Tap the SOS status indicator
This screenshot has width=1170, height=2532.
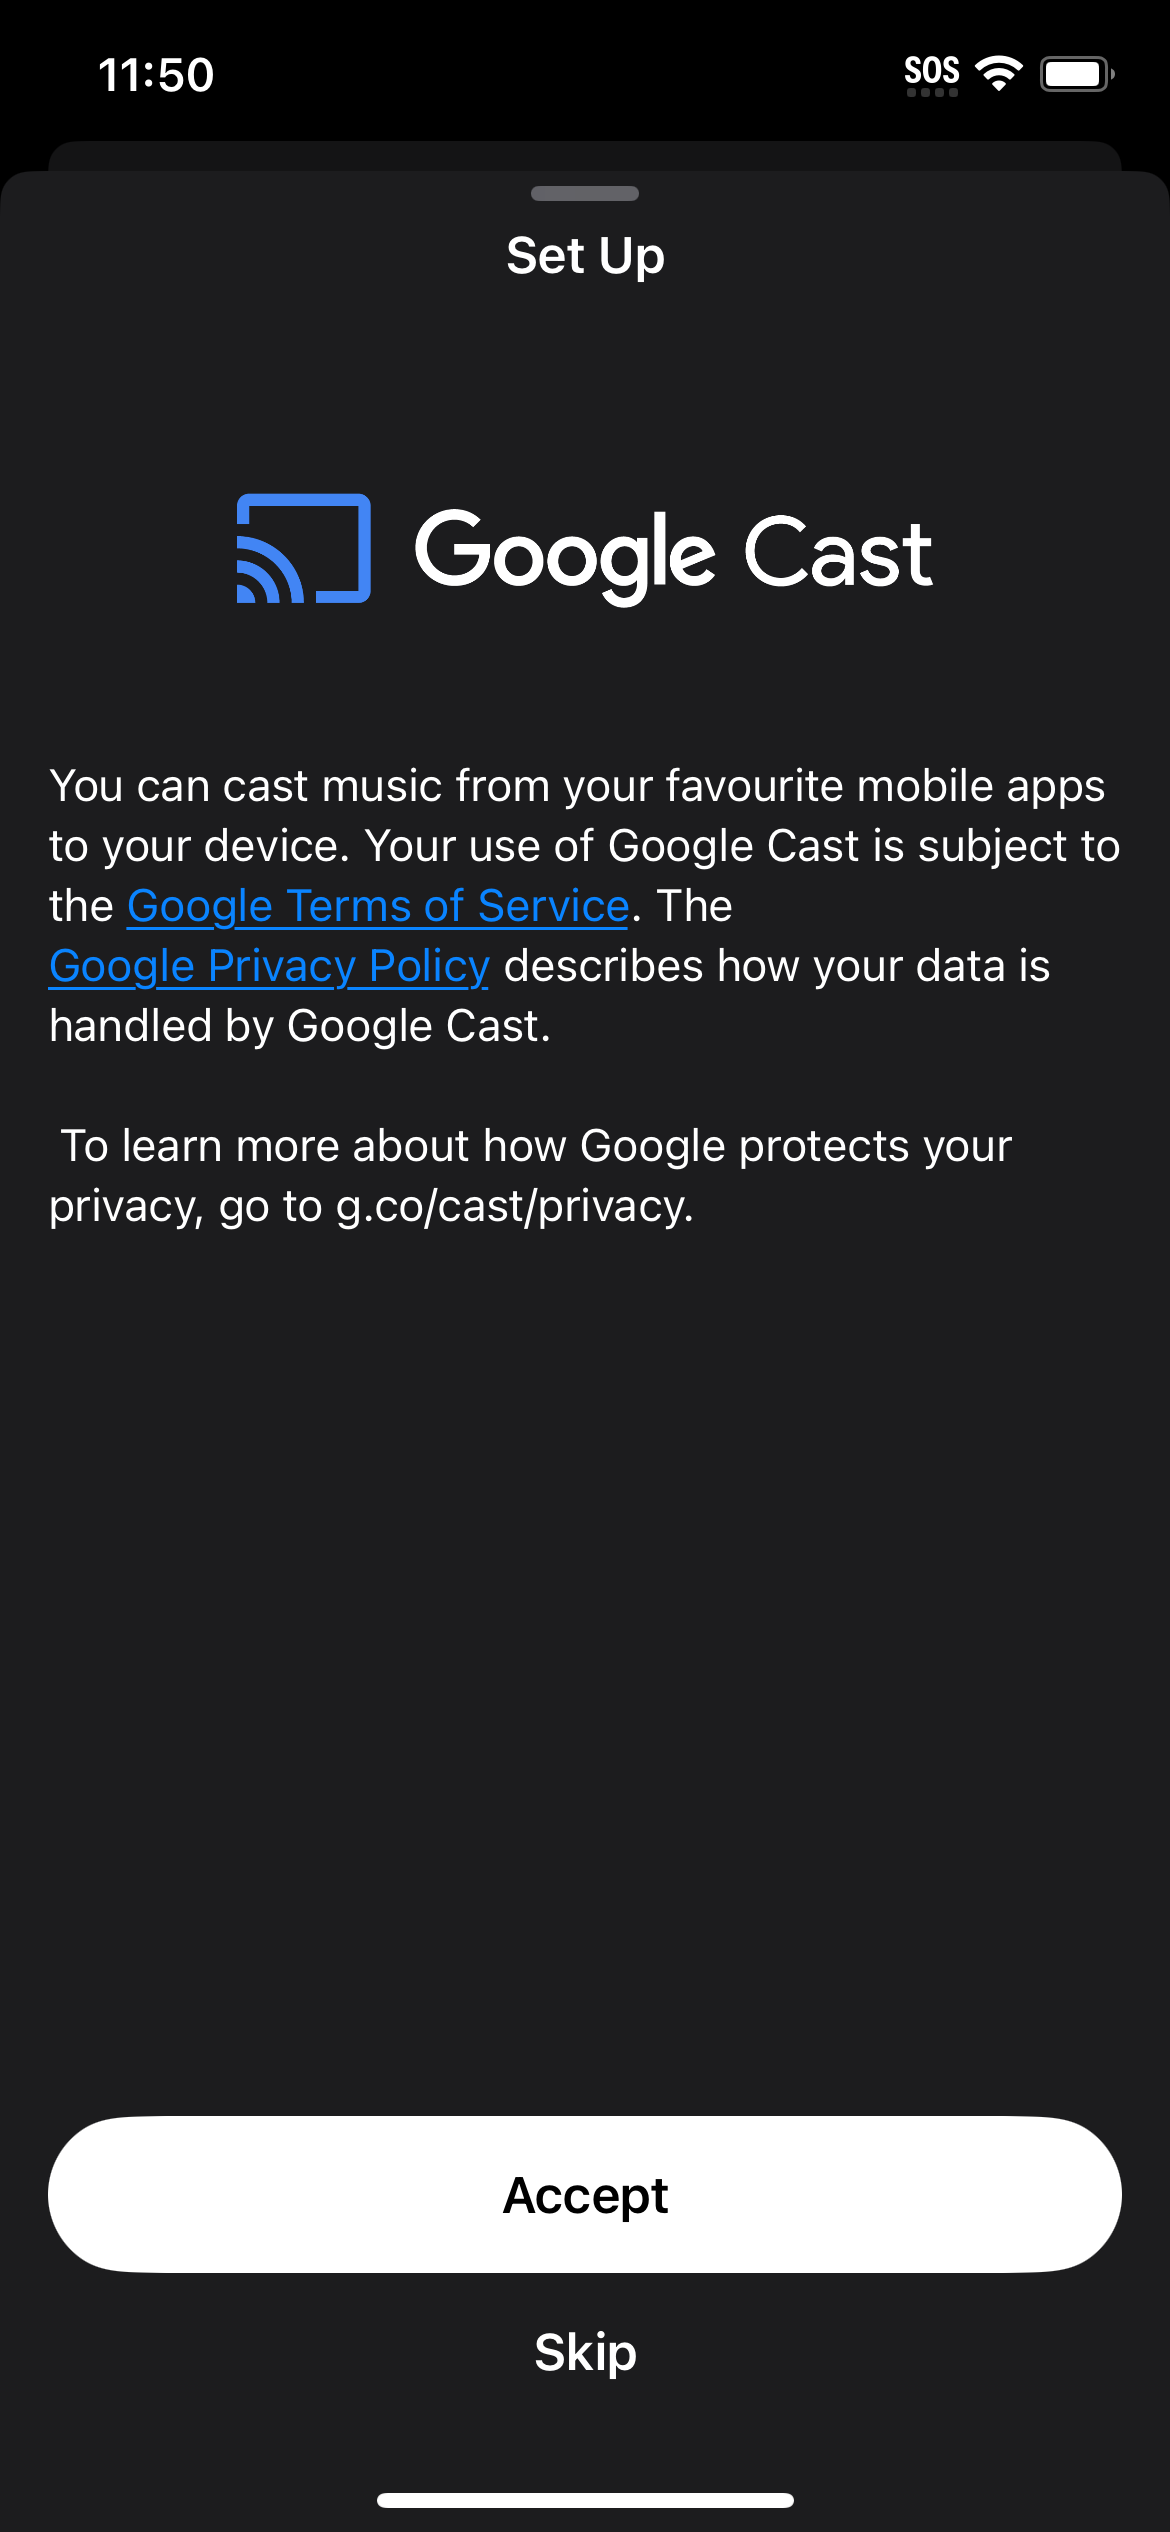[931, 70]
